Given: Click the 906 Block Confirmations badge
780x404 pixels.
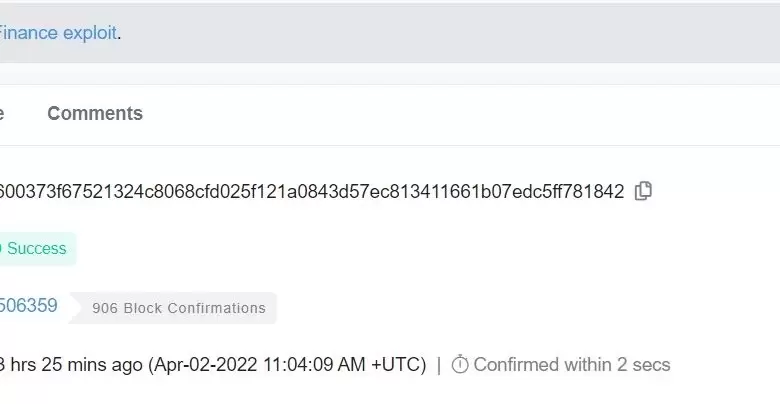Looking at the screenshot, I should click(x=178, y=308).
